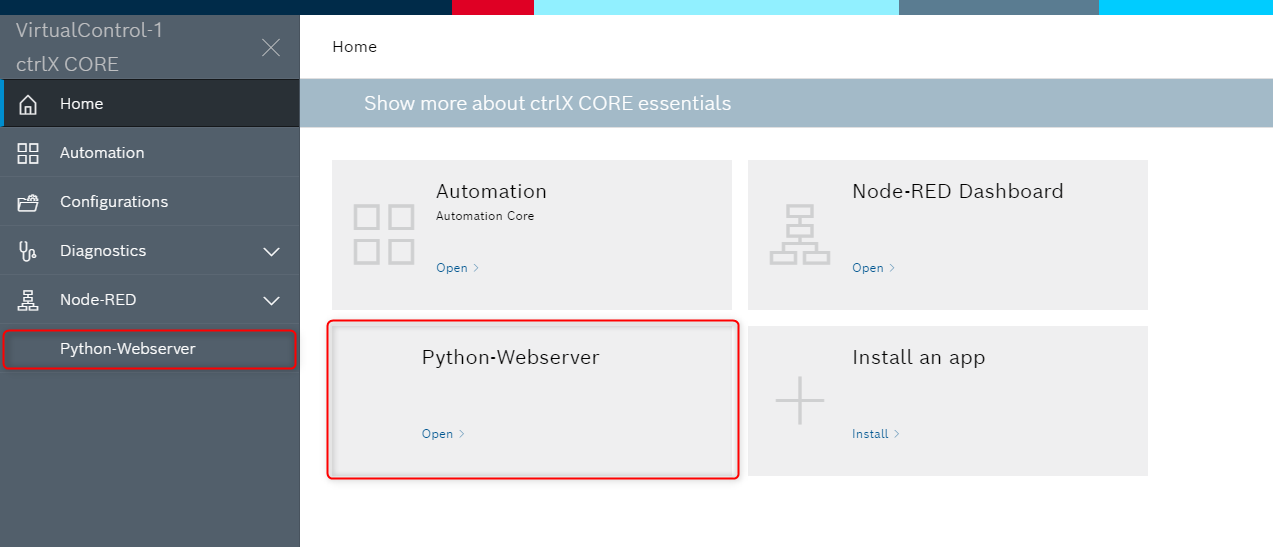Click the VirtualControl-1 device name

pos(89,30)
